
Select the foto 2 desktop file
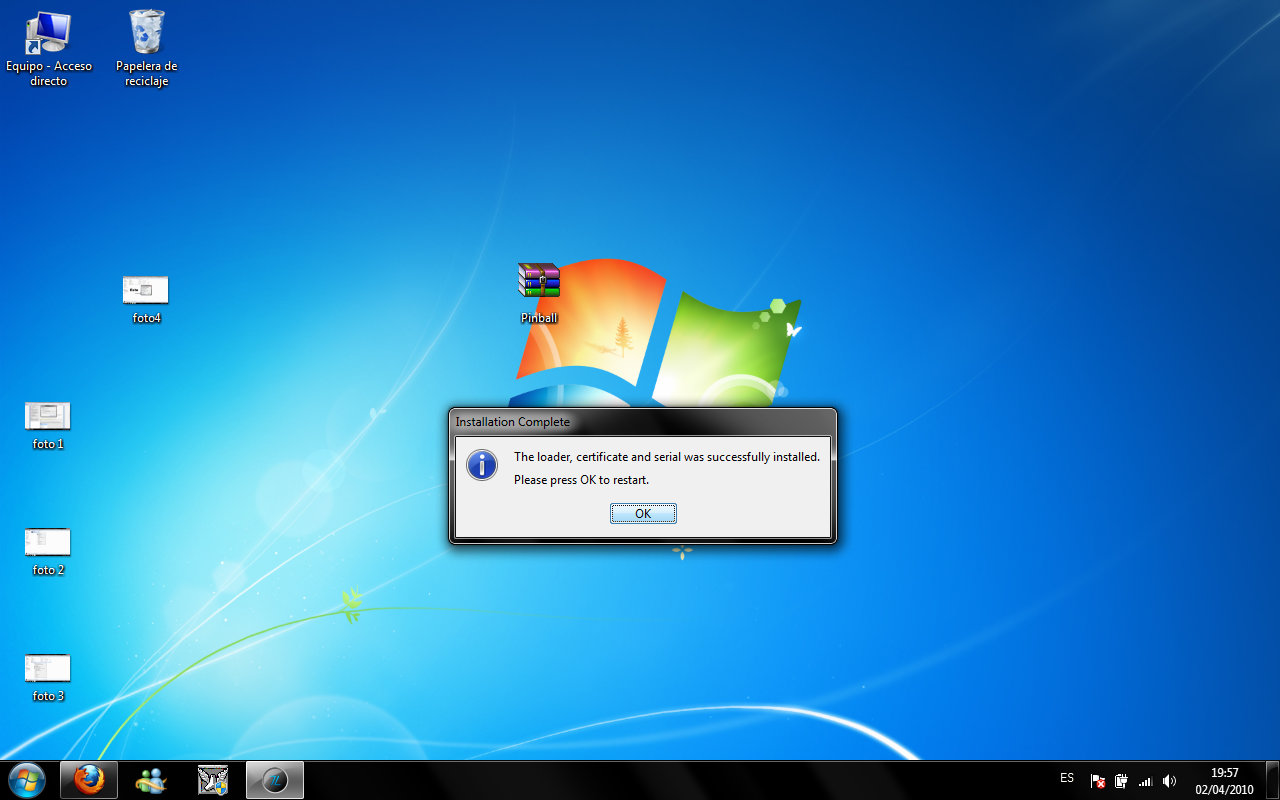pos(48,552)
